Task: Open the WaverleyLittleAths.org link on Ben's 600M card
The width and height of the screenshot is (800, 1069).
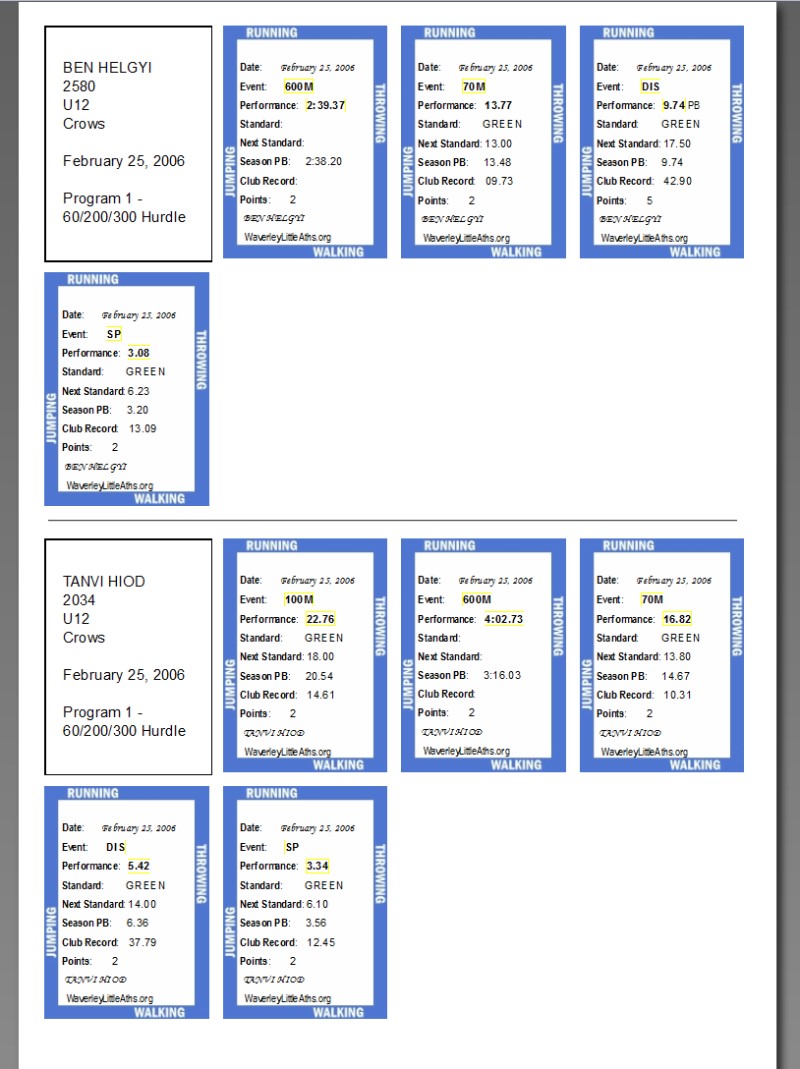Action: [287, 238]
